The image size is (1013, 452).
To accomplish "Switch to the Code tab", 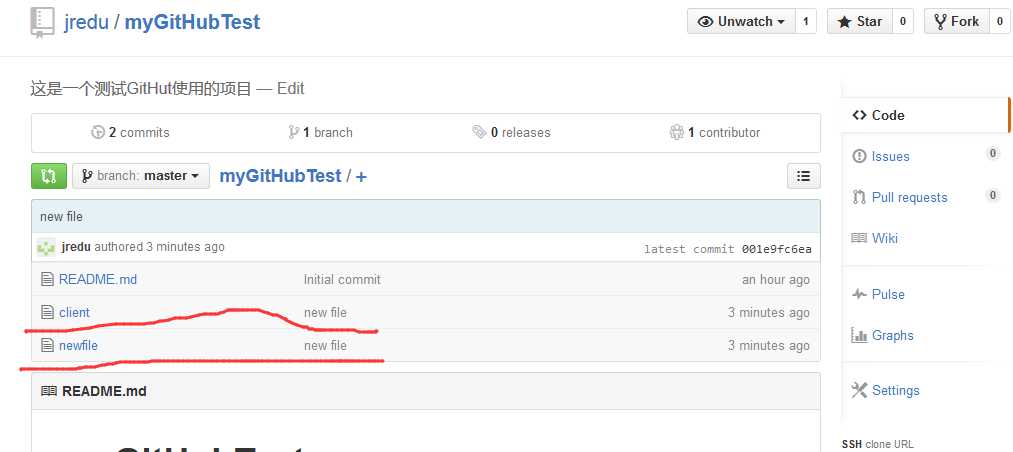I will click(926, 116).
